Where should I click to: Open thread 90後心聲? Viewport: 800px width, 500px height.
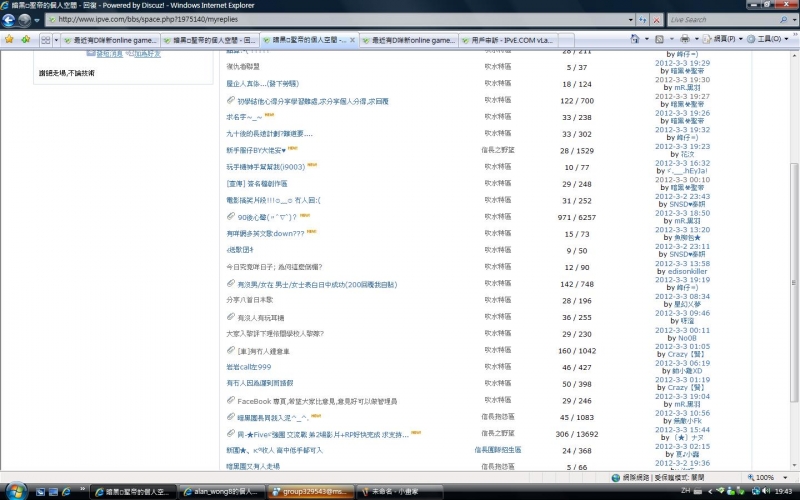[x=267, y=217]
